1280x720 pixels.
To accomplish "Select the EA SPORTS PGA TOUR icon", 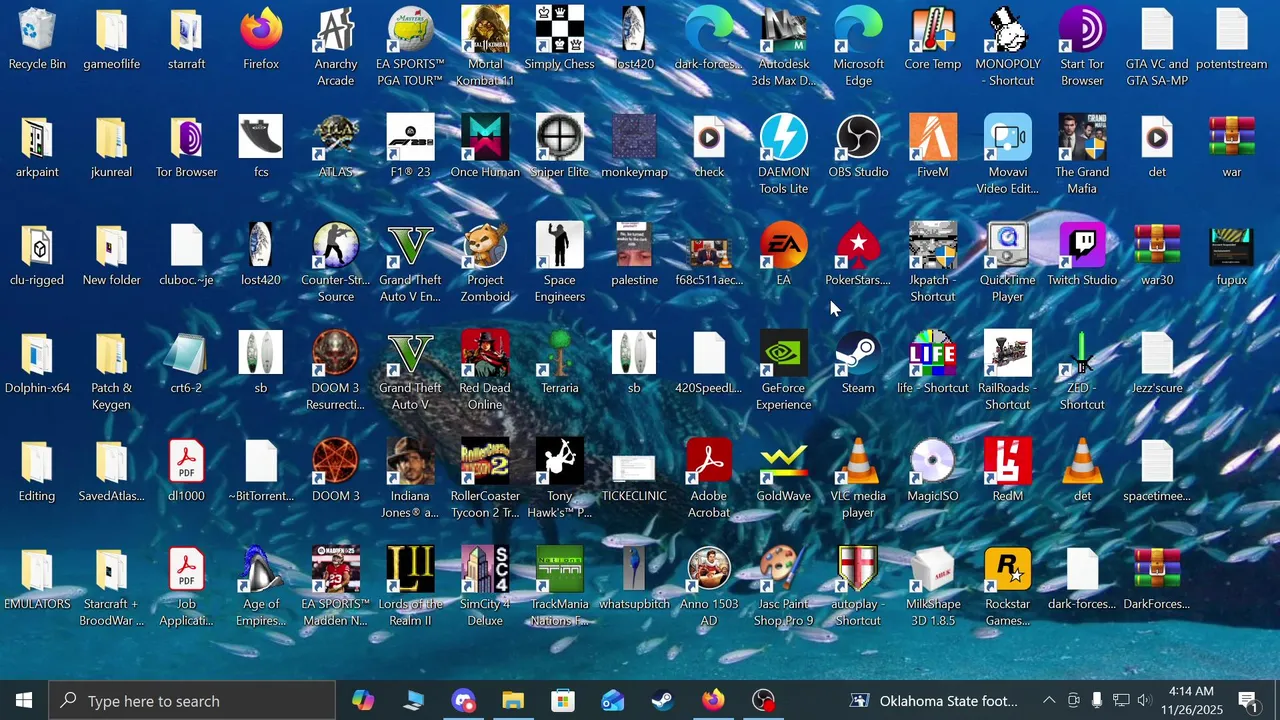I will tap(410, 48).
